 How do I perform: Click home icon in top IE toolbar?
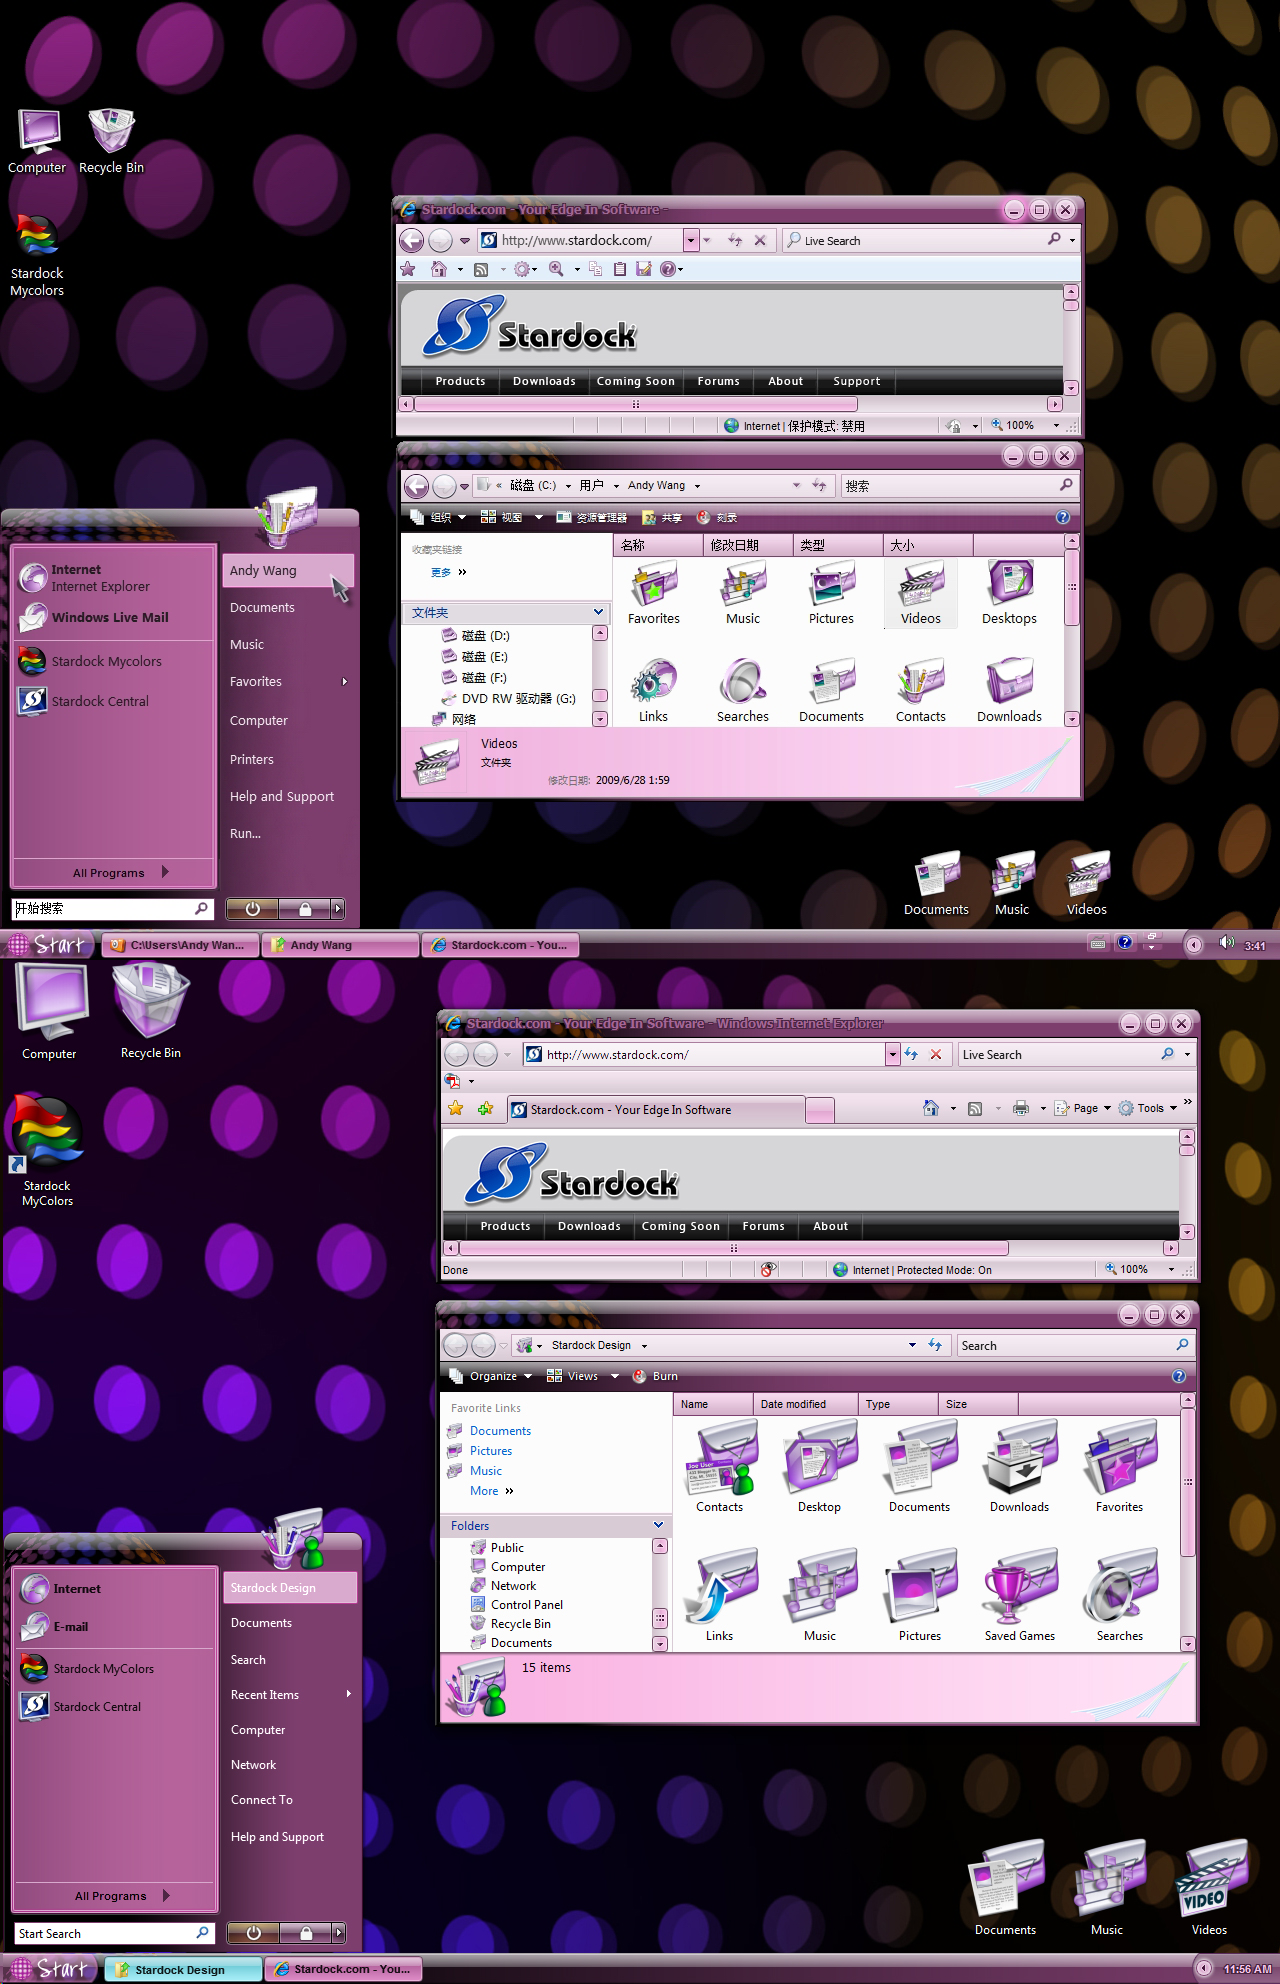[438, 269]
